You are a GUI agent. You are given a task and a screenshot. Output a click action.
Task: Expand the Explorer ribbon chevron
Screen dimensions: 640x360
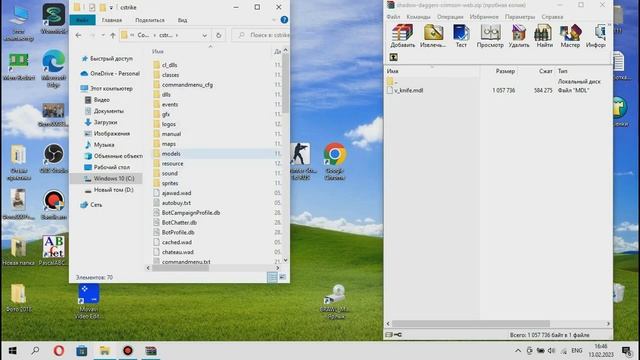click(x=274, y=20)
